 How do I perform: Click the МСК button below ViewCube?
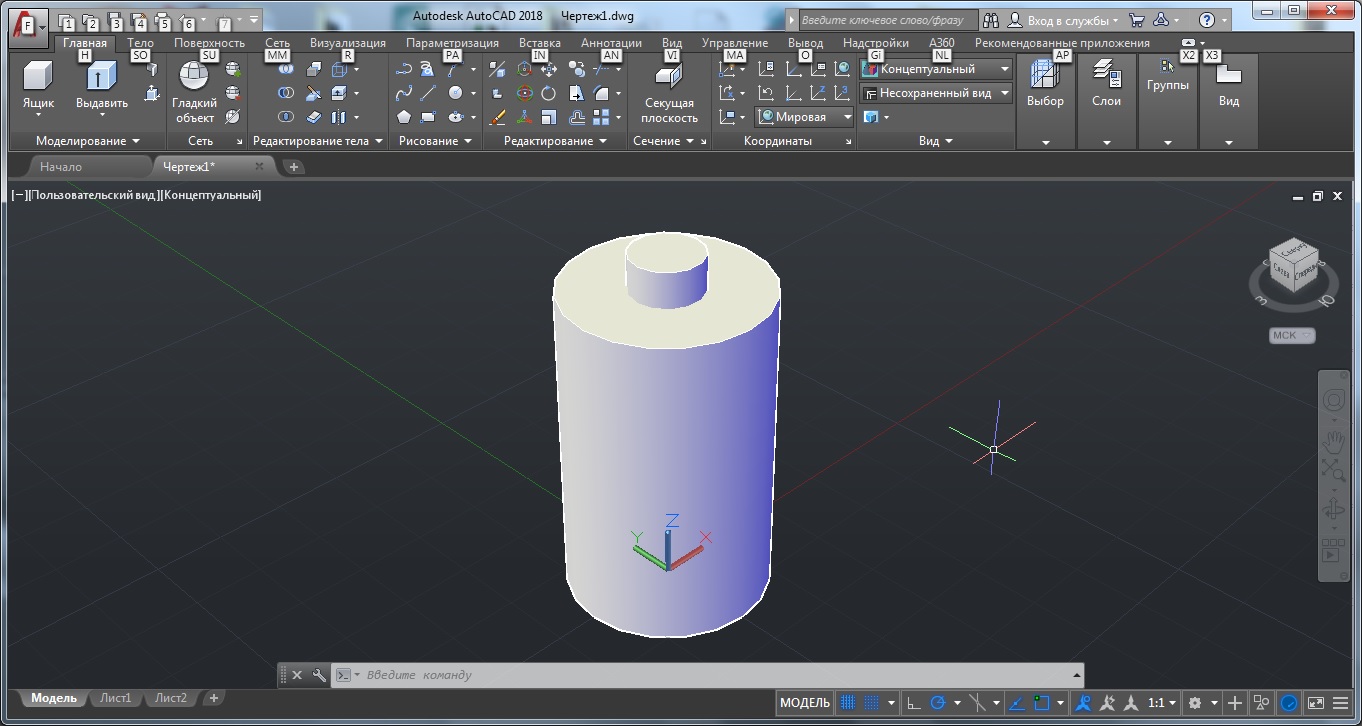click(x=1291, y=336)
